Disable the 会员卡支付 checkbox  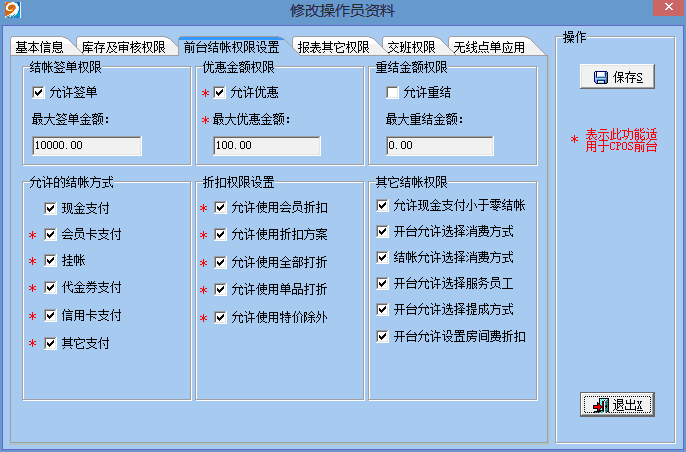click(51, 235)
